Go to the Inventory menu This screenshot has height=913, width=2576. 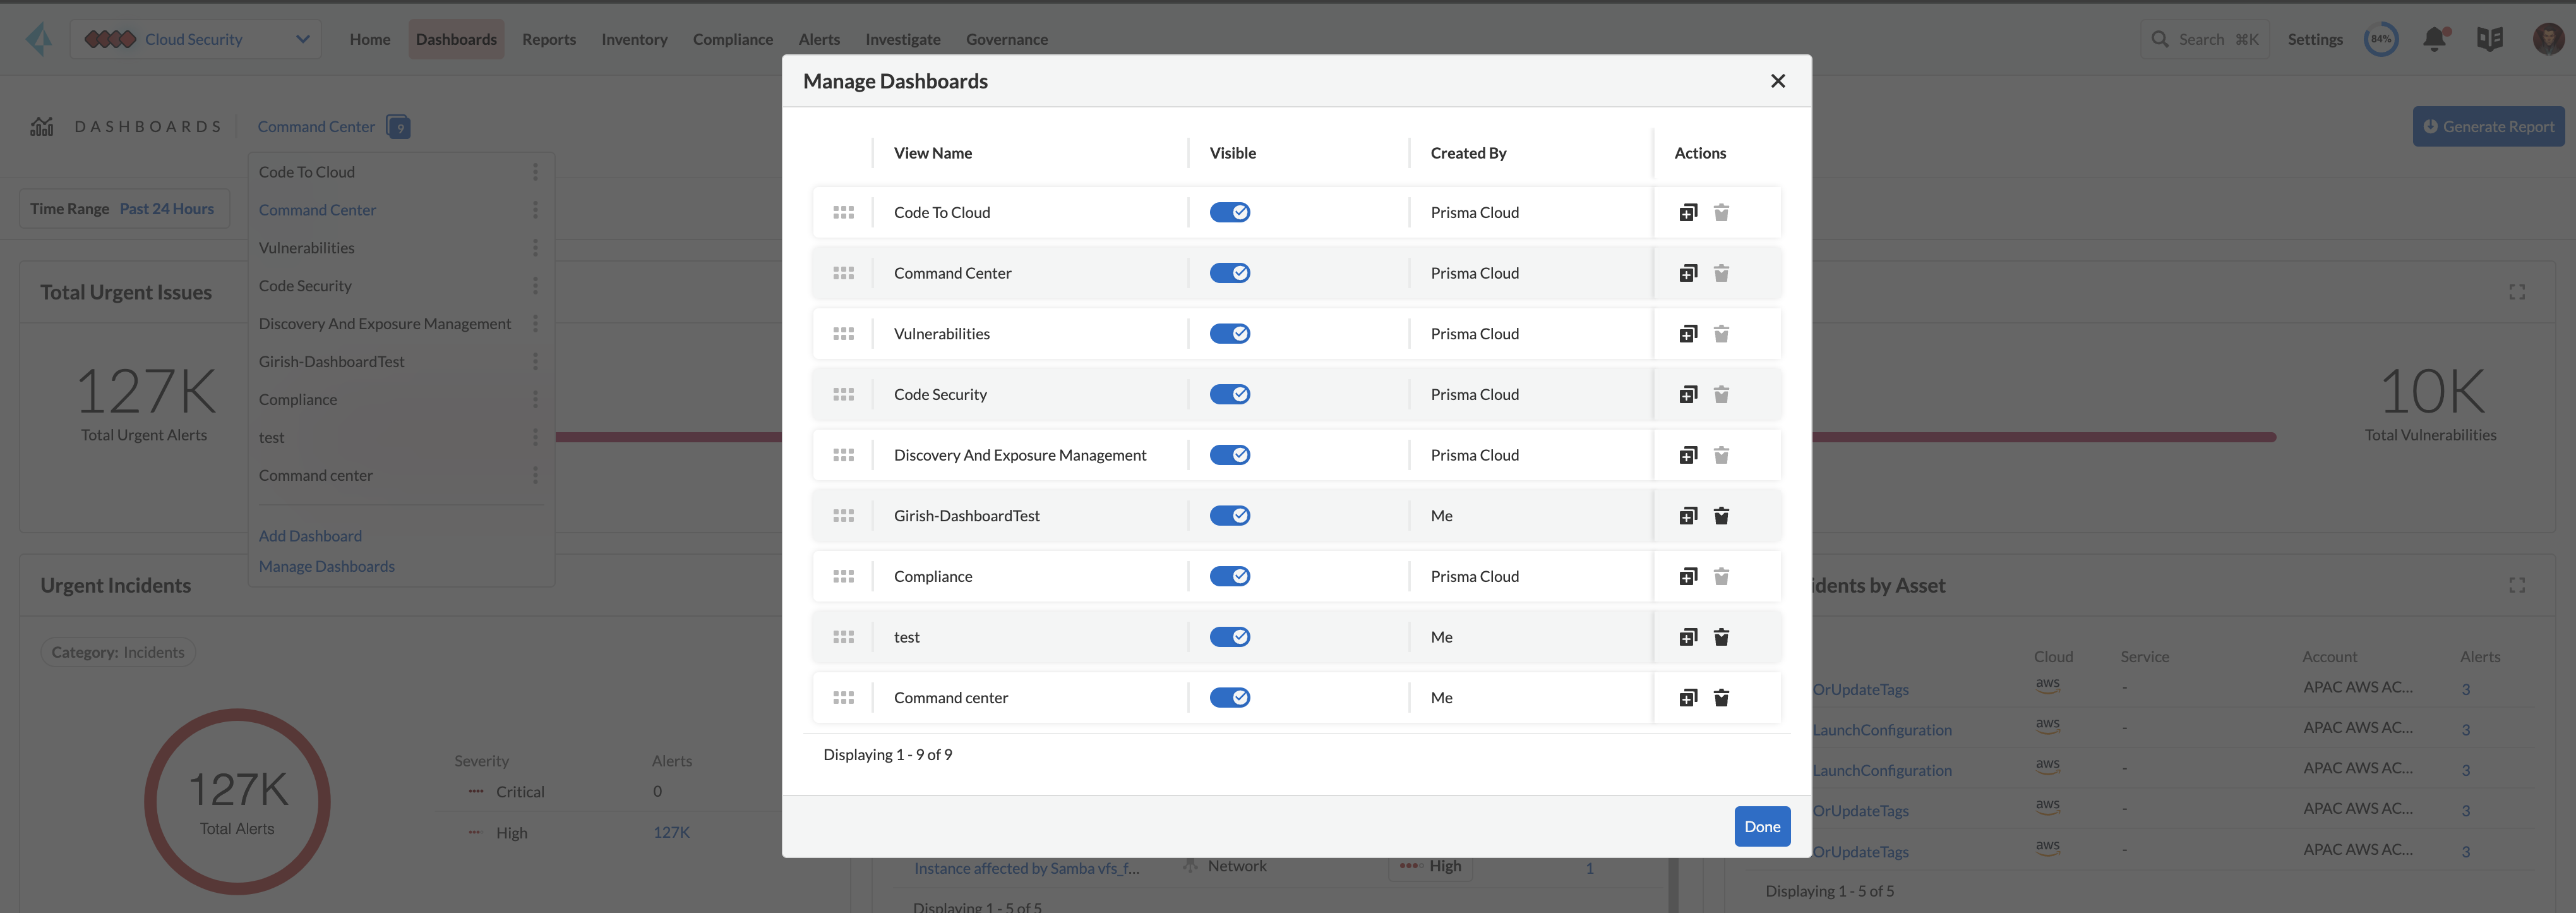point(634,39)
